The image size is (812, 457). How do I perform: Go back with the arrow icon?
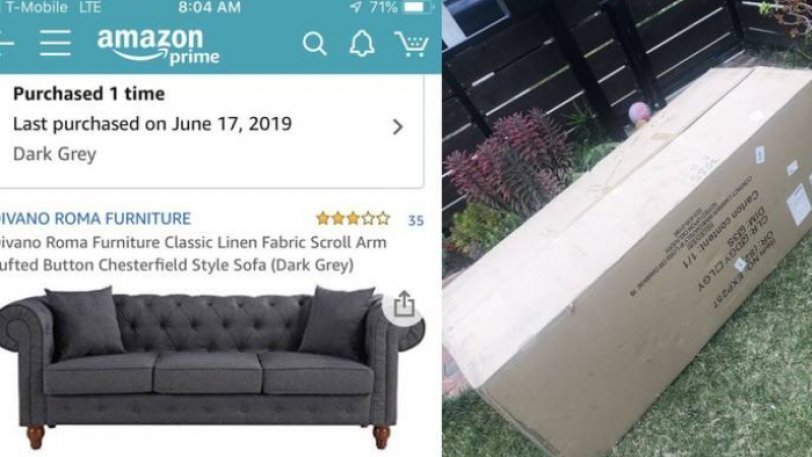[x=5, y=43]
